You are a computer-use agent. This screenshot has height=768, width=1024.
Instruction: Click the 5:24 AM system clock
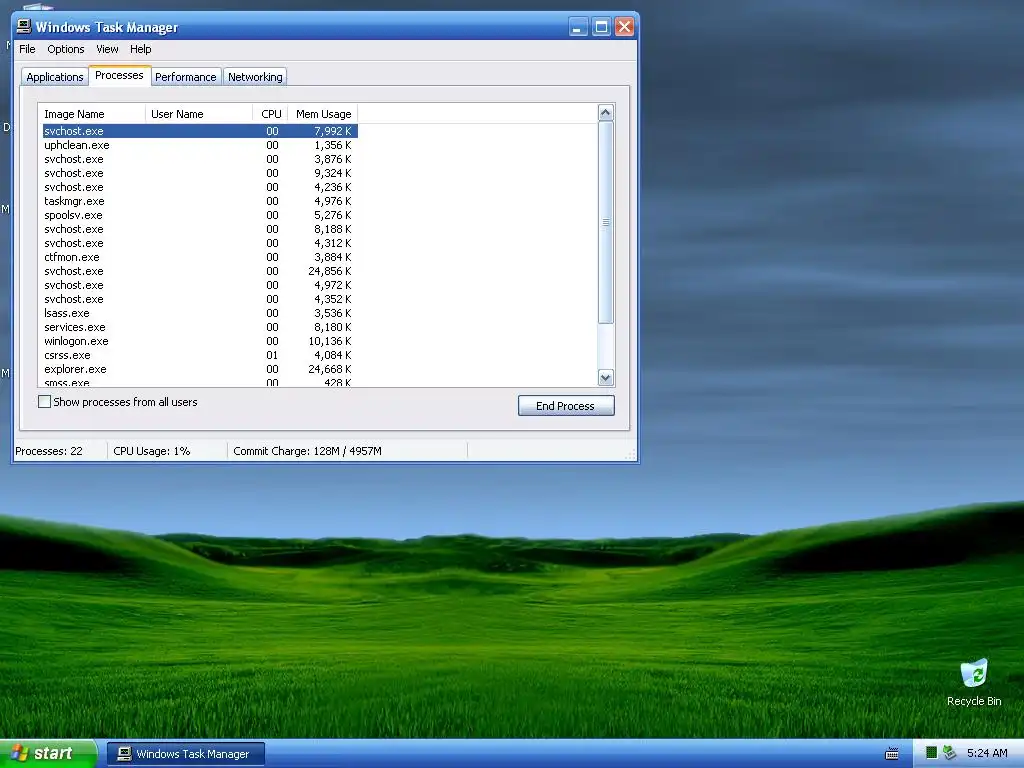pos(987,753)
